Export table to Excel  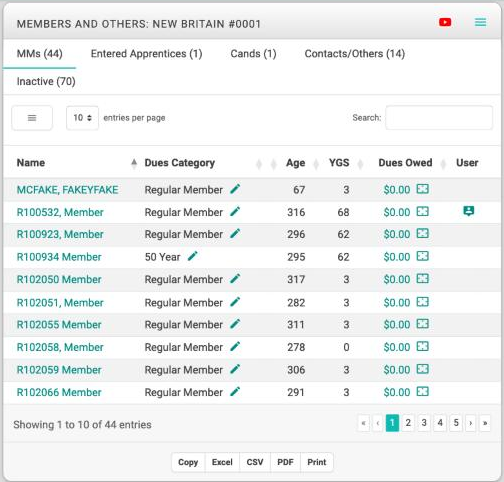[222, 462]
